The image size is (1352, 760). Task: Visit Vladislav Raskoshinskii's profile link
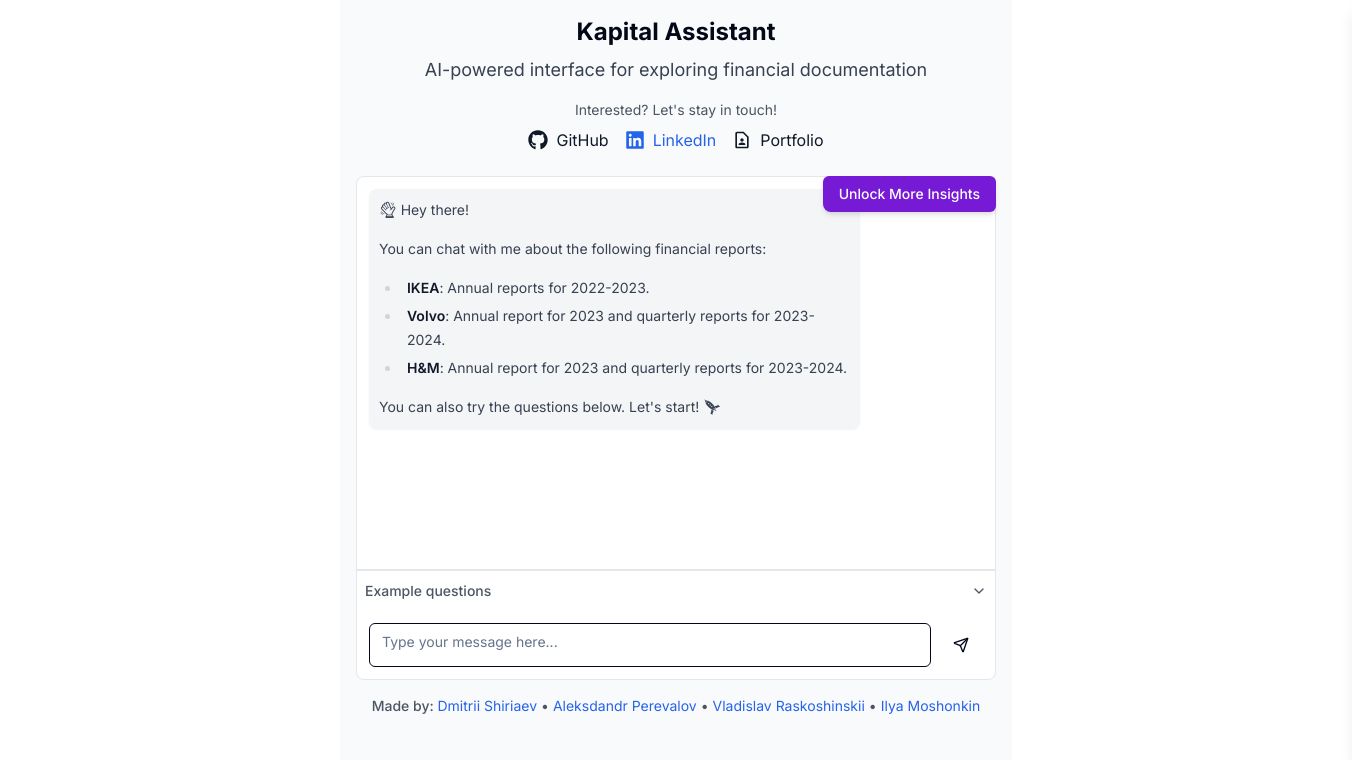pyautogui.click(x=788, y=706)
